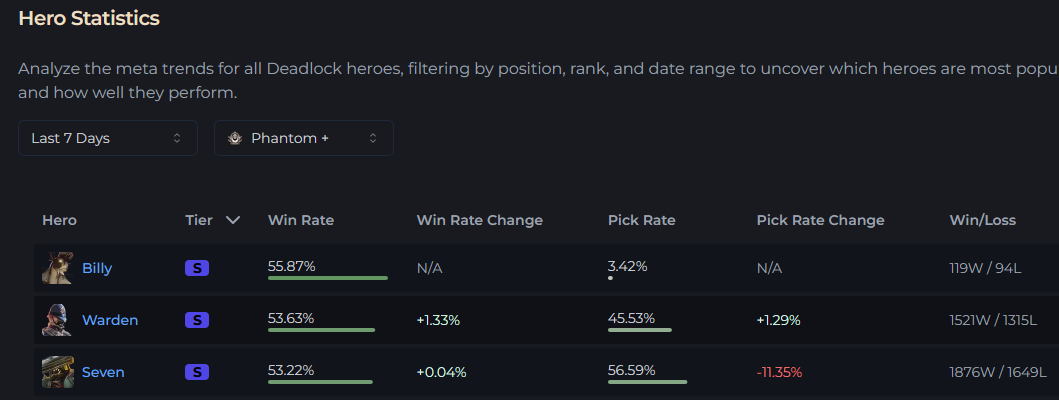This screenshot has width=1059, height=400.
Task: Click Seven's pick rate progress bar
Action: click(647, 382)
